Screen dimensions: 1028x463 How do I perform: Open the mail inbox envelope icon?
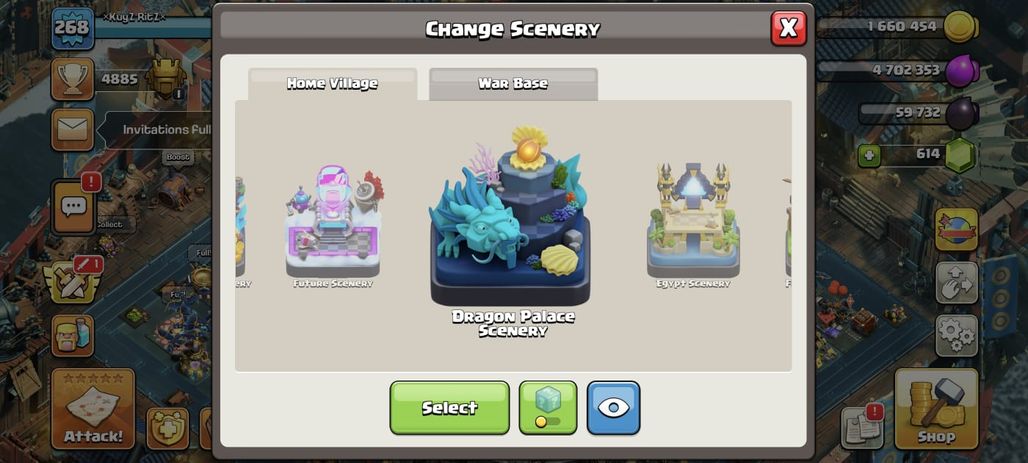(72, 129)
